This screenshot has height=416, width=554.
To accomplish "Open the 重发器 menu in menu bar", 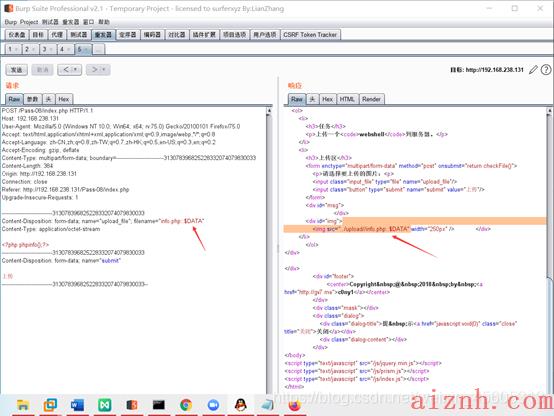I will [71, 22].
